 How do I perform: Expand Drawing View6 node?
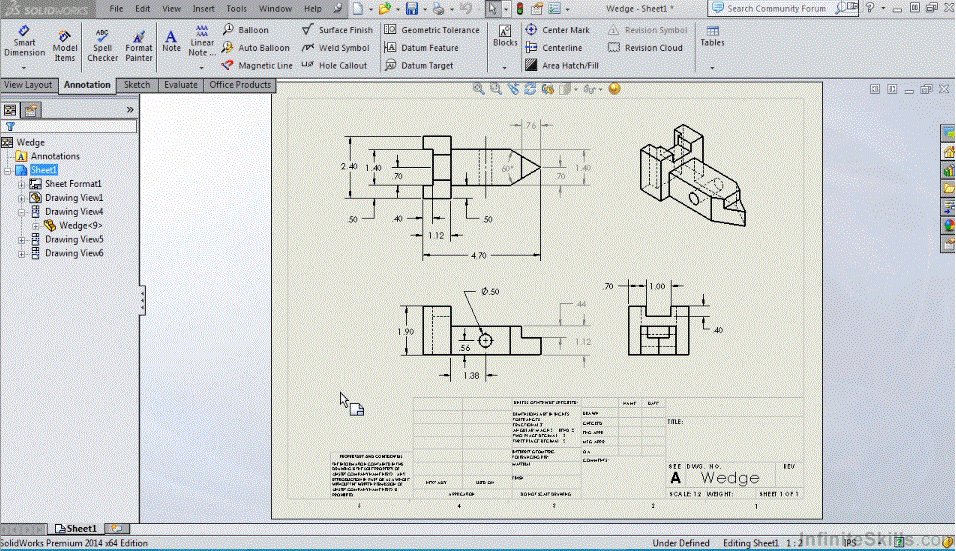tap(21, 254)
